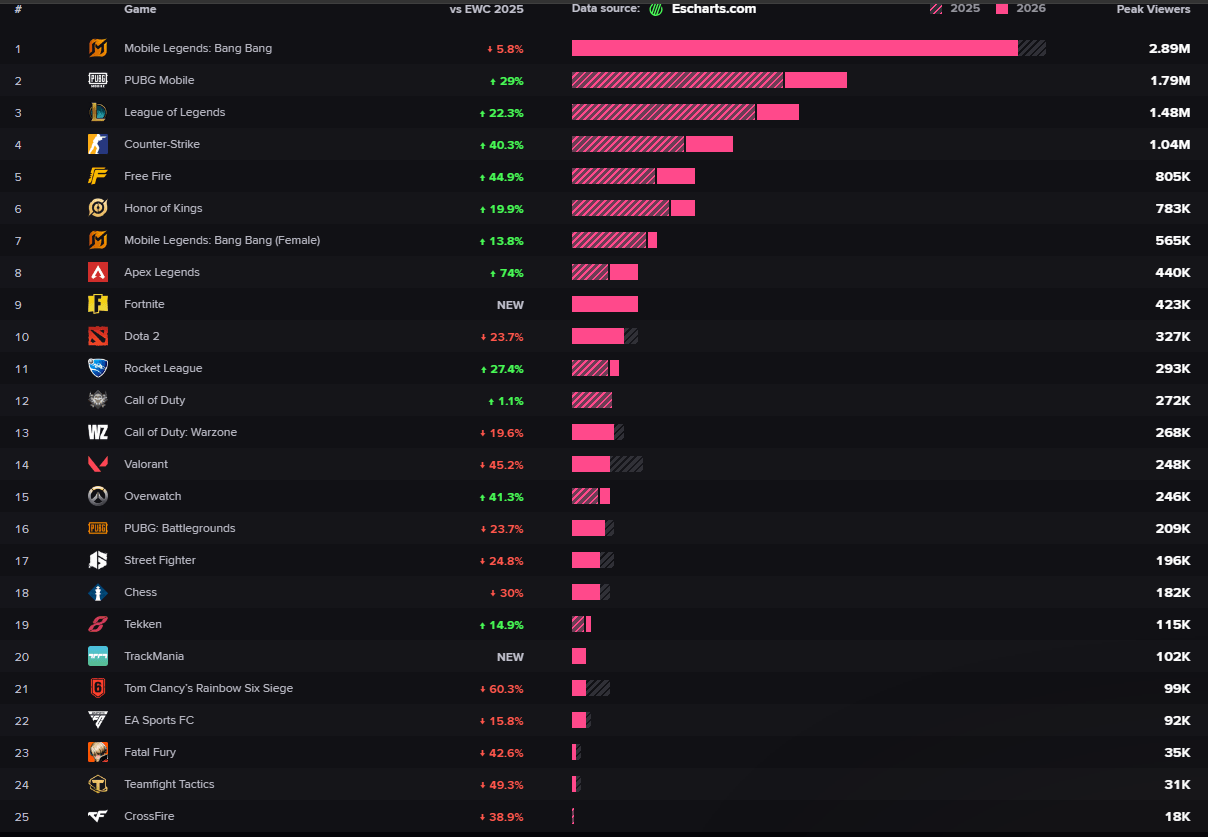Click the Call of Duty: Warzone WZ icon
The height and width of the screenshot is (837, 1208).
point(98,432)
